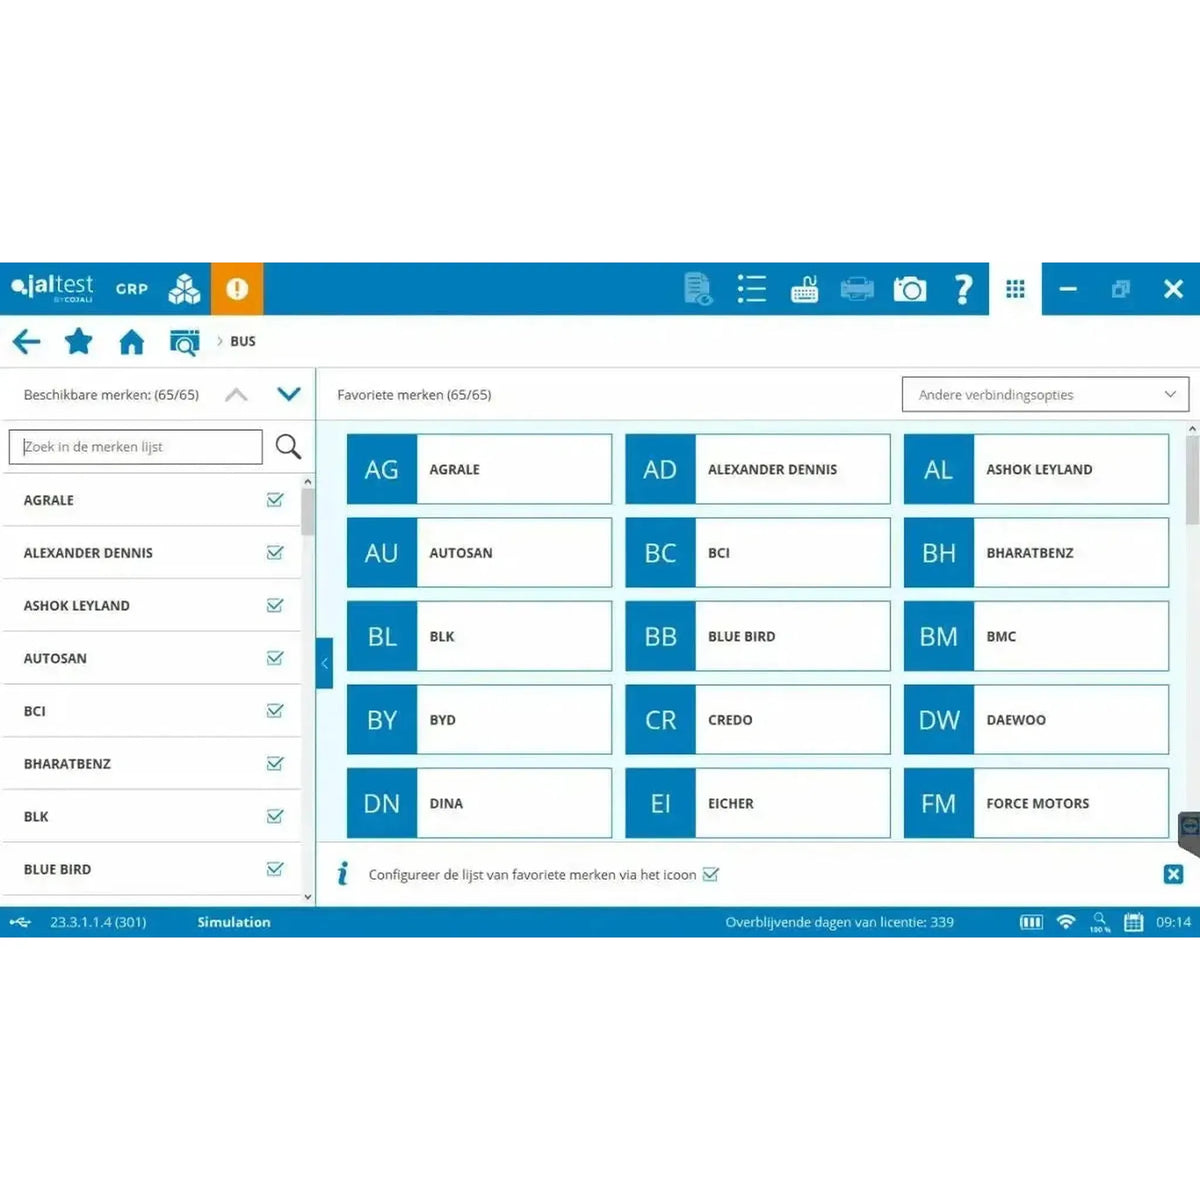Go to home screen icon
This screenshot has width=1200, height=1200.
131,342
